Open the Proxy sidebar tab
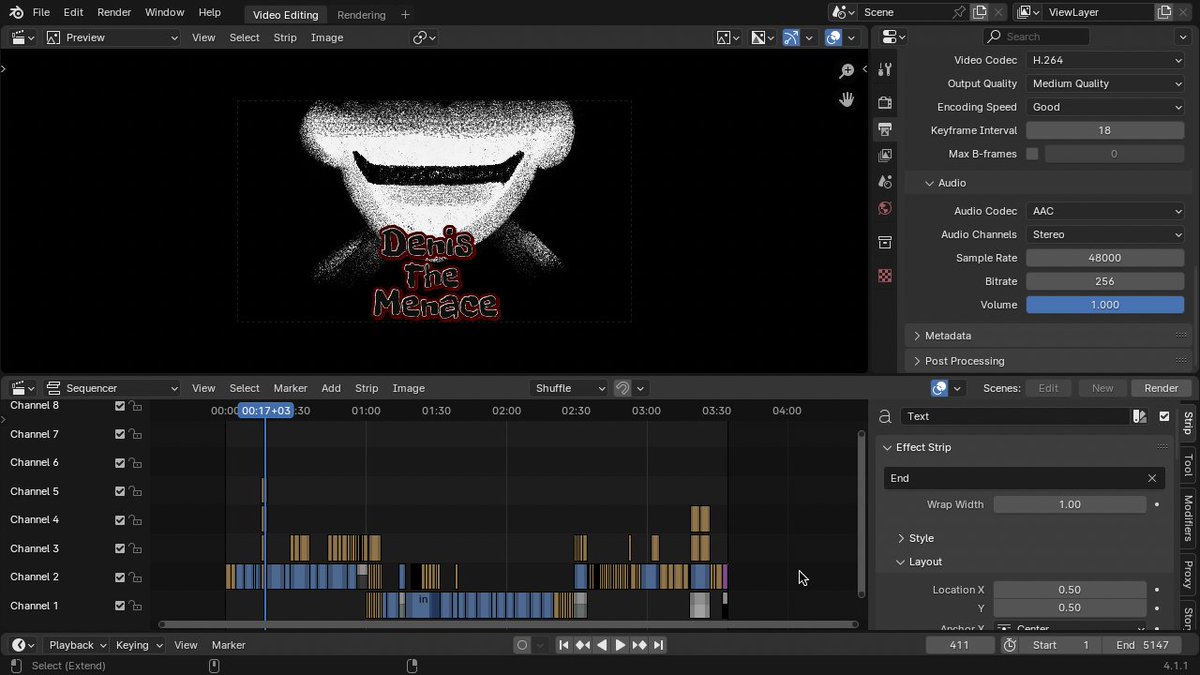 tap(1188, 574)
